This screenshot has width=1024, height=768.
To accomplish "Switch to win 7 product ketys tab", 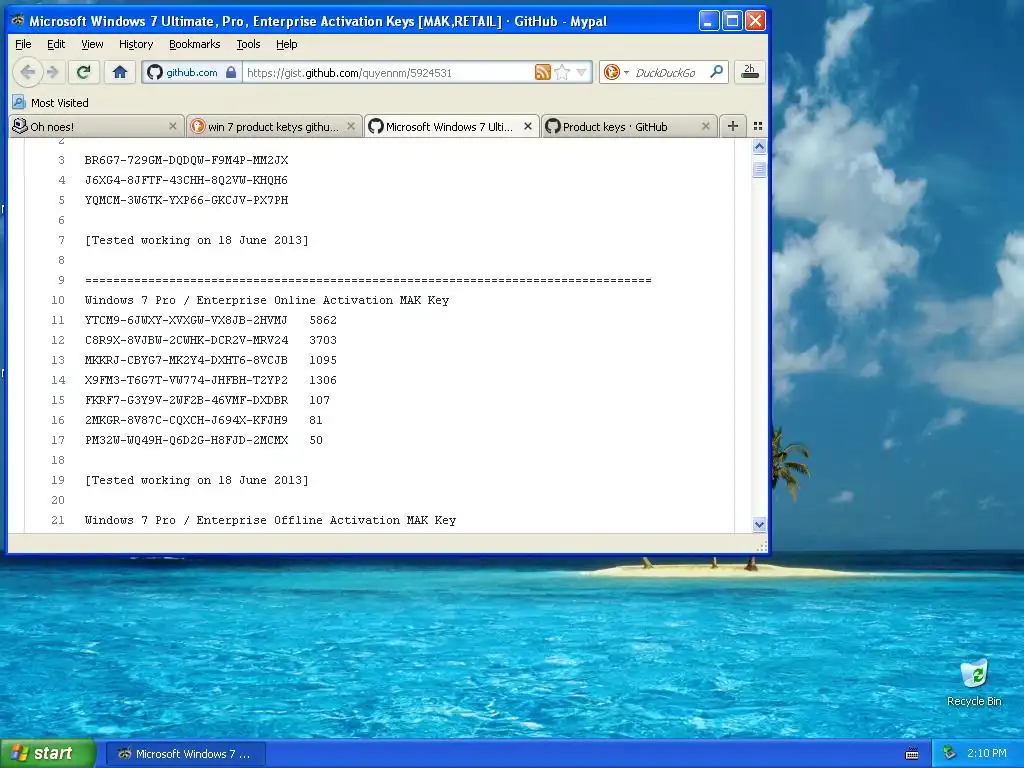I will point(272,127).
